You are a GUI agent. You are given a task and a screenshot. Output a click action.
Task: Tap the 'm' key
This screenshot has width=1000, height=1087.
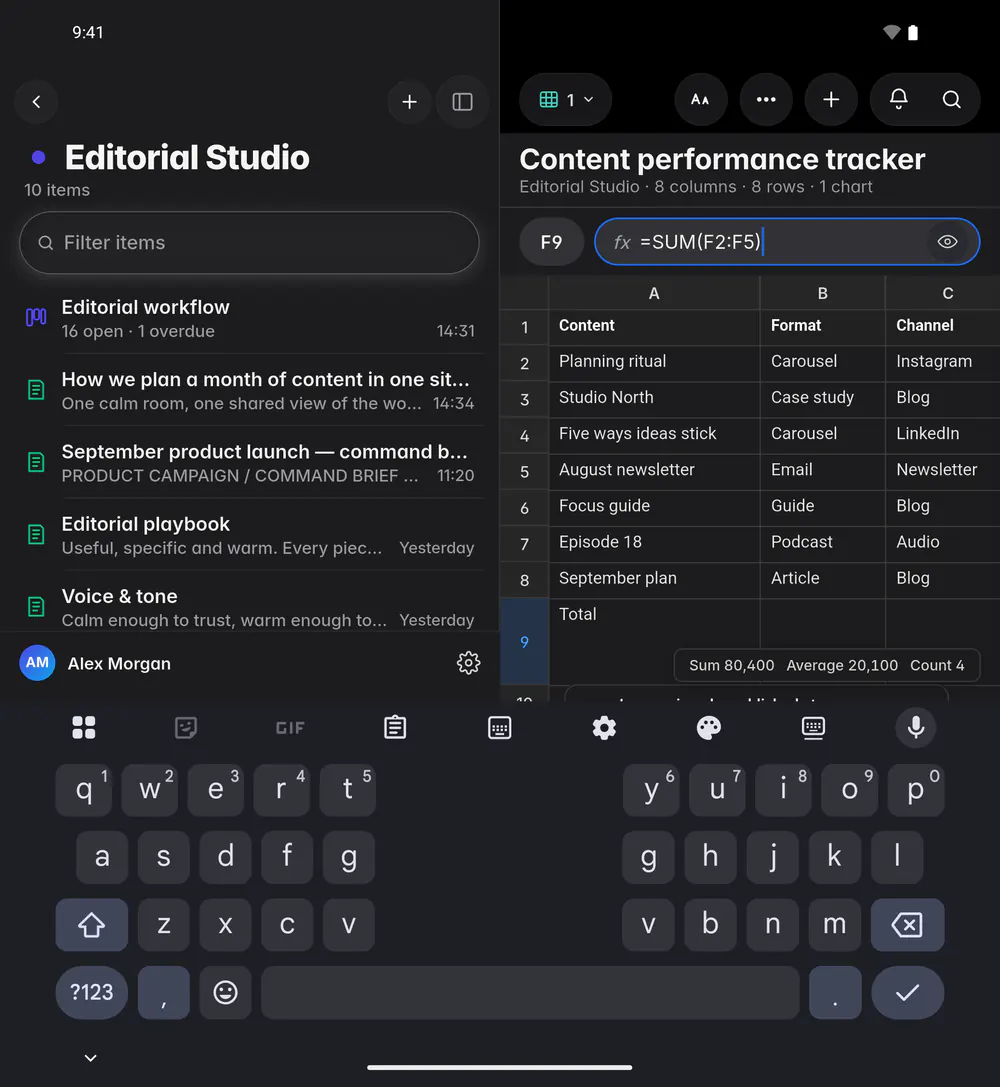pyautogui.click(x=834, y=925)
